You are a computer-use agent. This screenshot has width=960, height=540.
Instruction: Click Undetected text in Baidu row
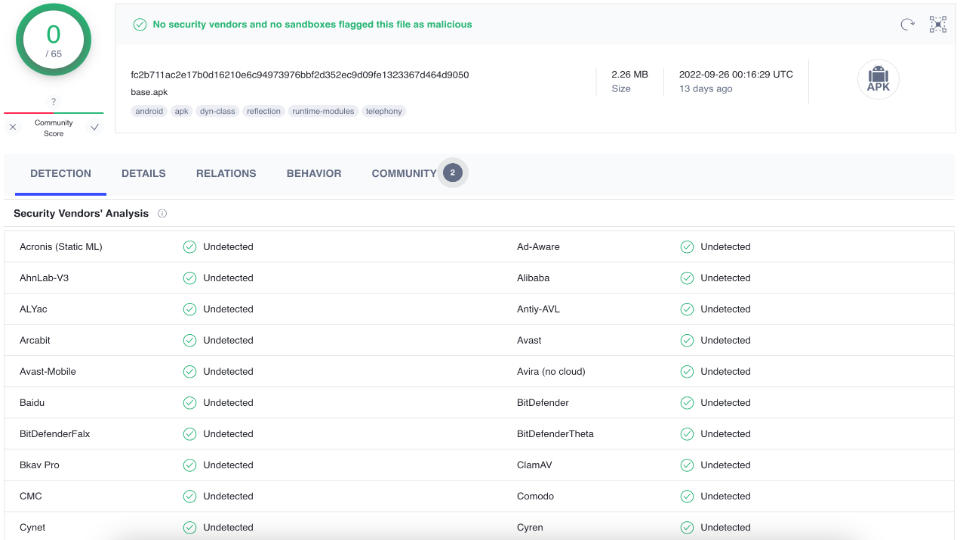(228, 403)
